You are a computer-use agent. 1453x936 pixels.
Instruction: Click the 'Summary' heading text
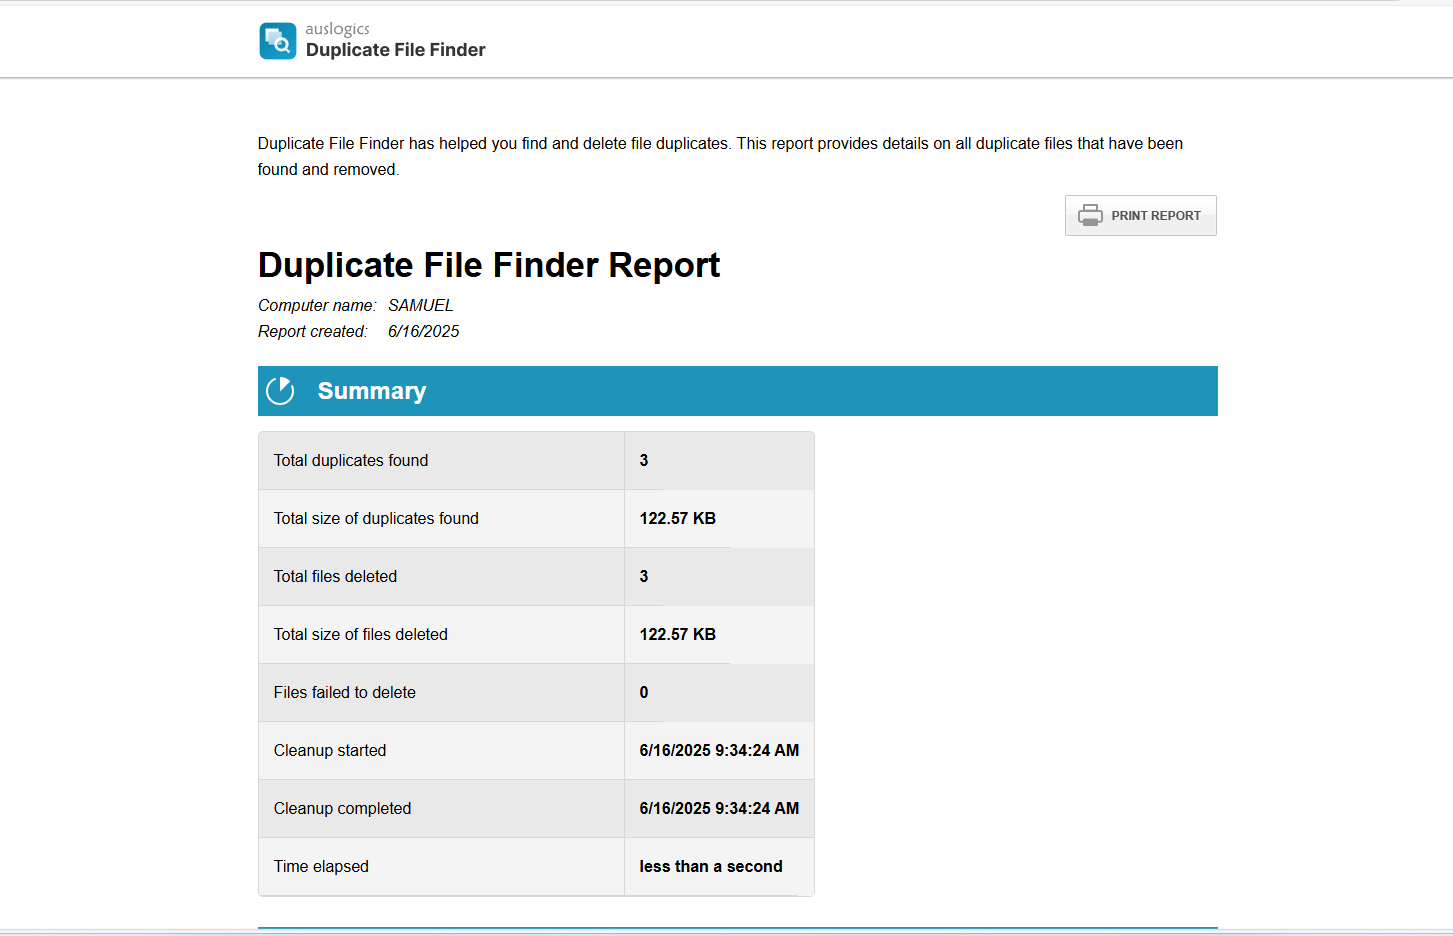[371, 391]
